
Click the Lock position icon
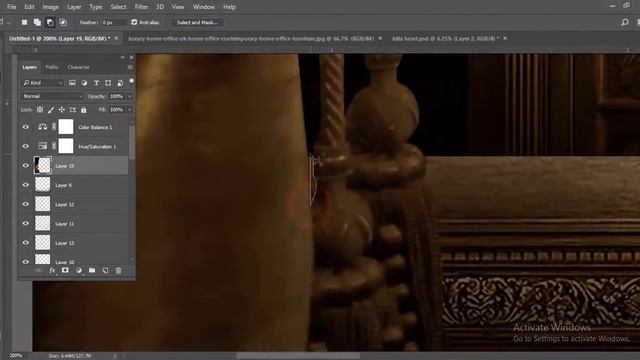[x=62, y=110]
